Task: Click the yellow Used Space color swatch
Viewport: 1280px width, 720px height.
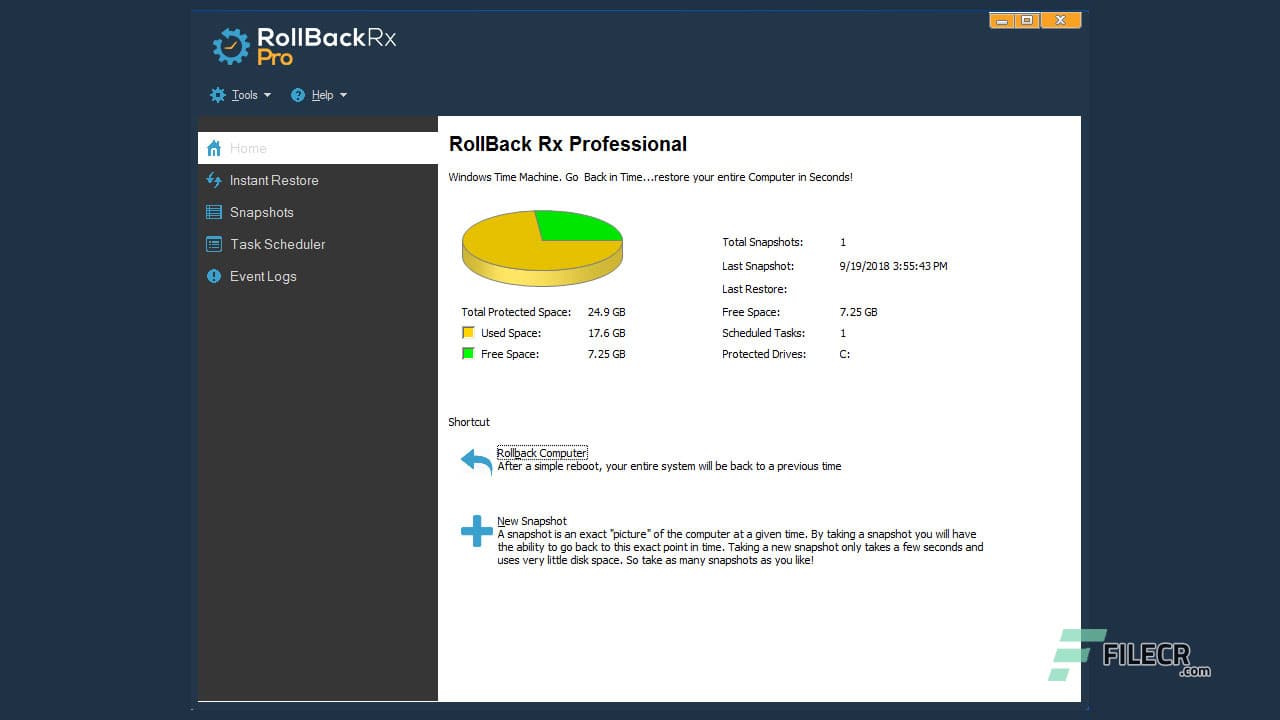Action: [467, 332]
